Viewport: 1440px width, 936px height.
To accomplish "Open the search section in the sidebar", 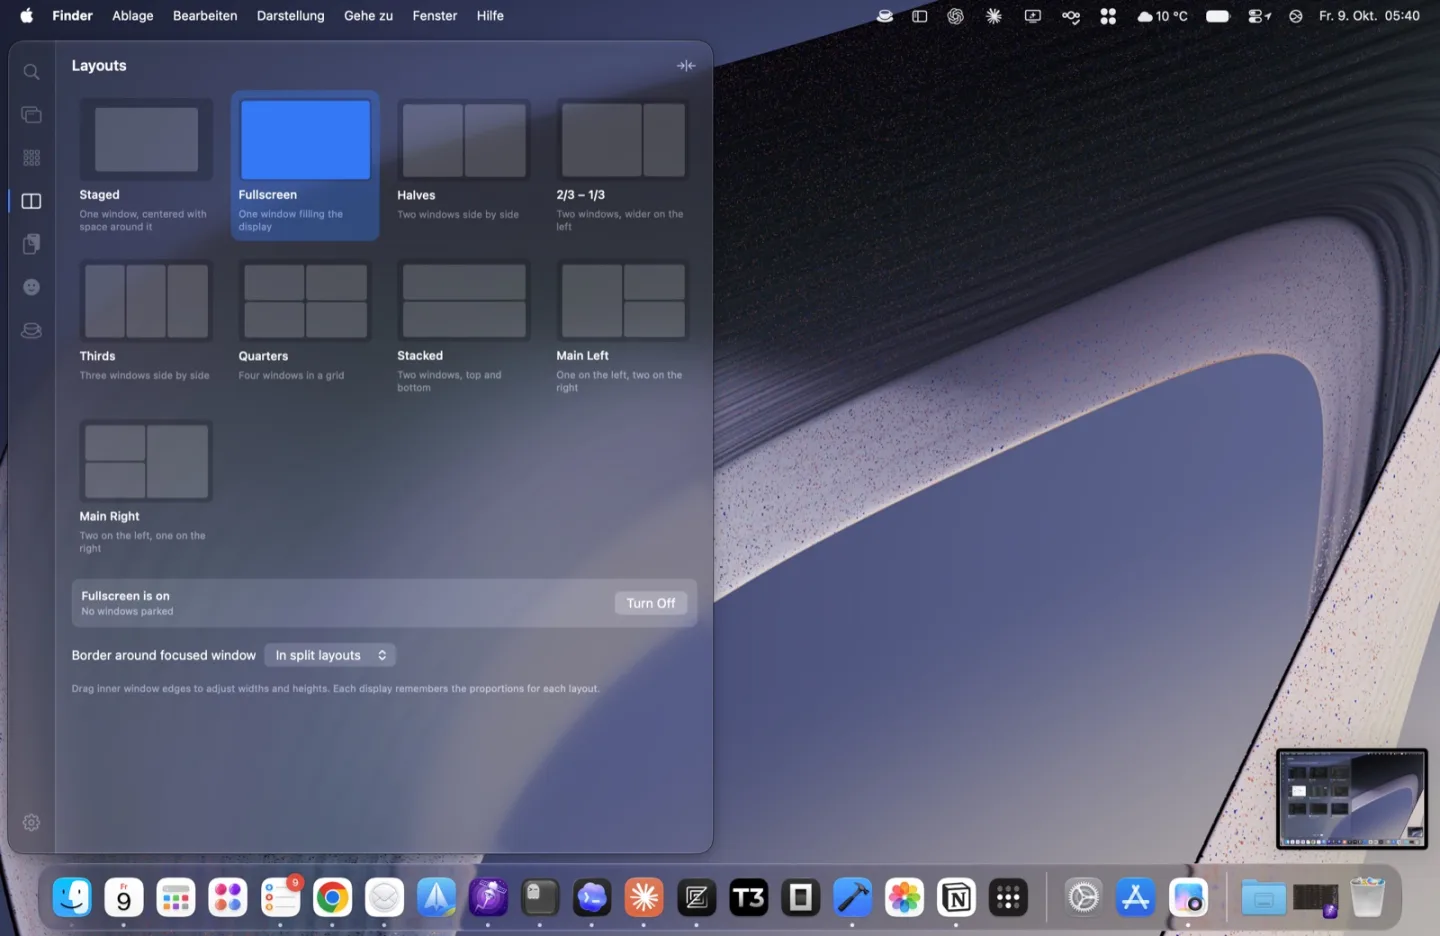I will point(31,72).
